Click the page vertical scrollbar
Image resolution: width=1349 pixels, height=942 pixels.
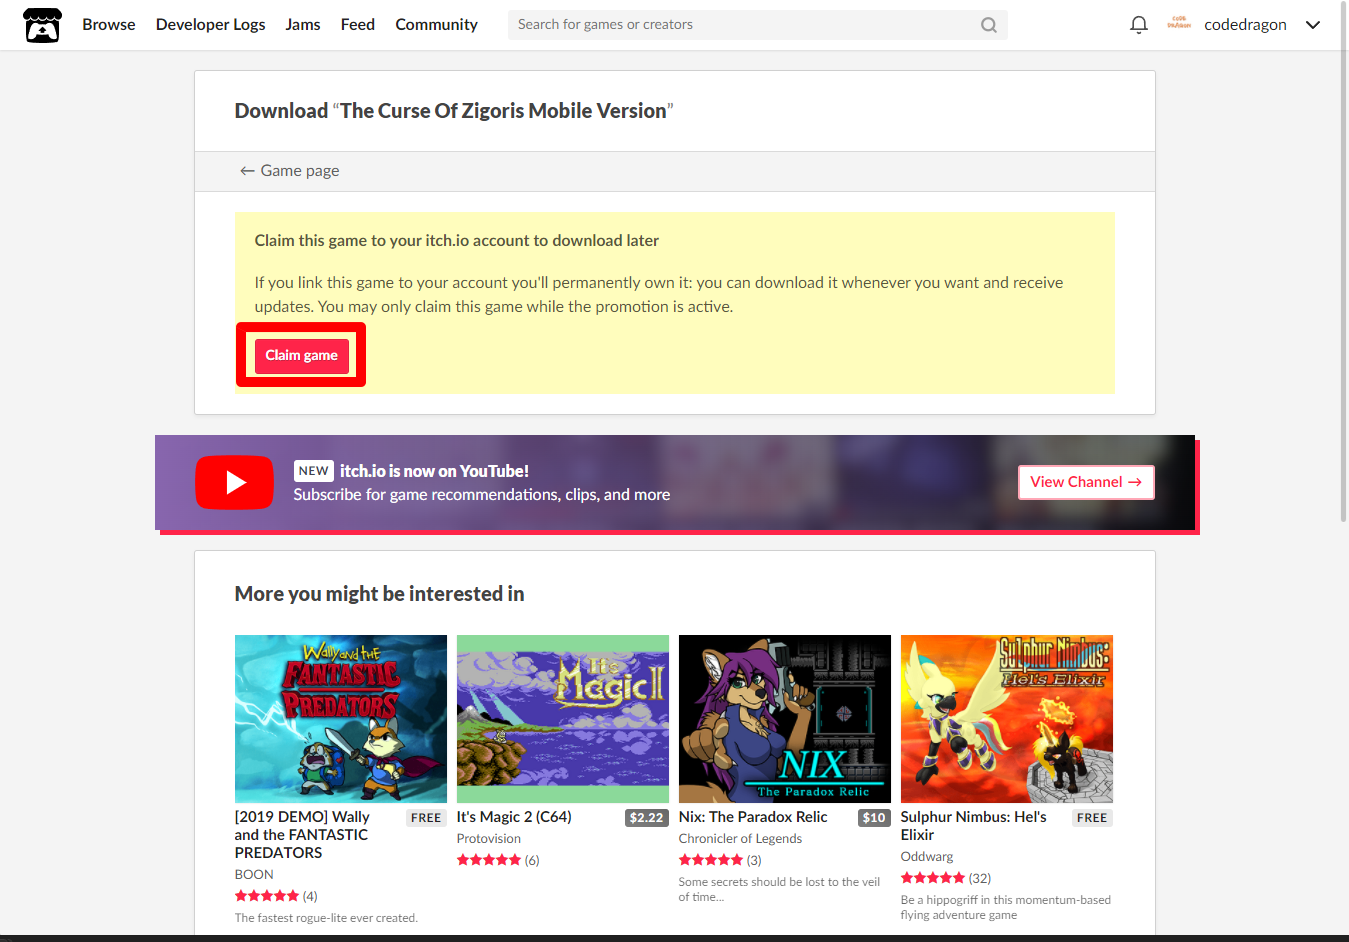pyautogui.click(x=1343, y=263)
